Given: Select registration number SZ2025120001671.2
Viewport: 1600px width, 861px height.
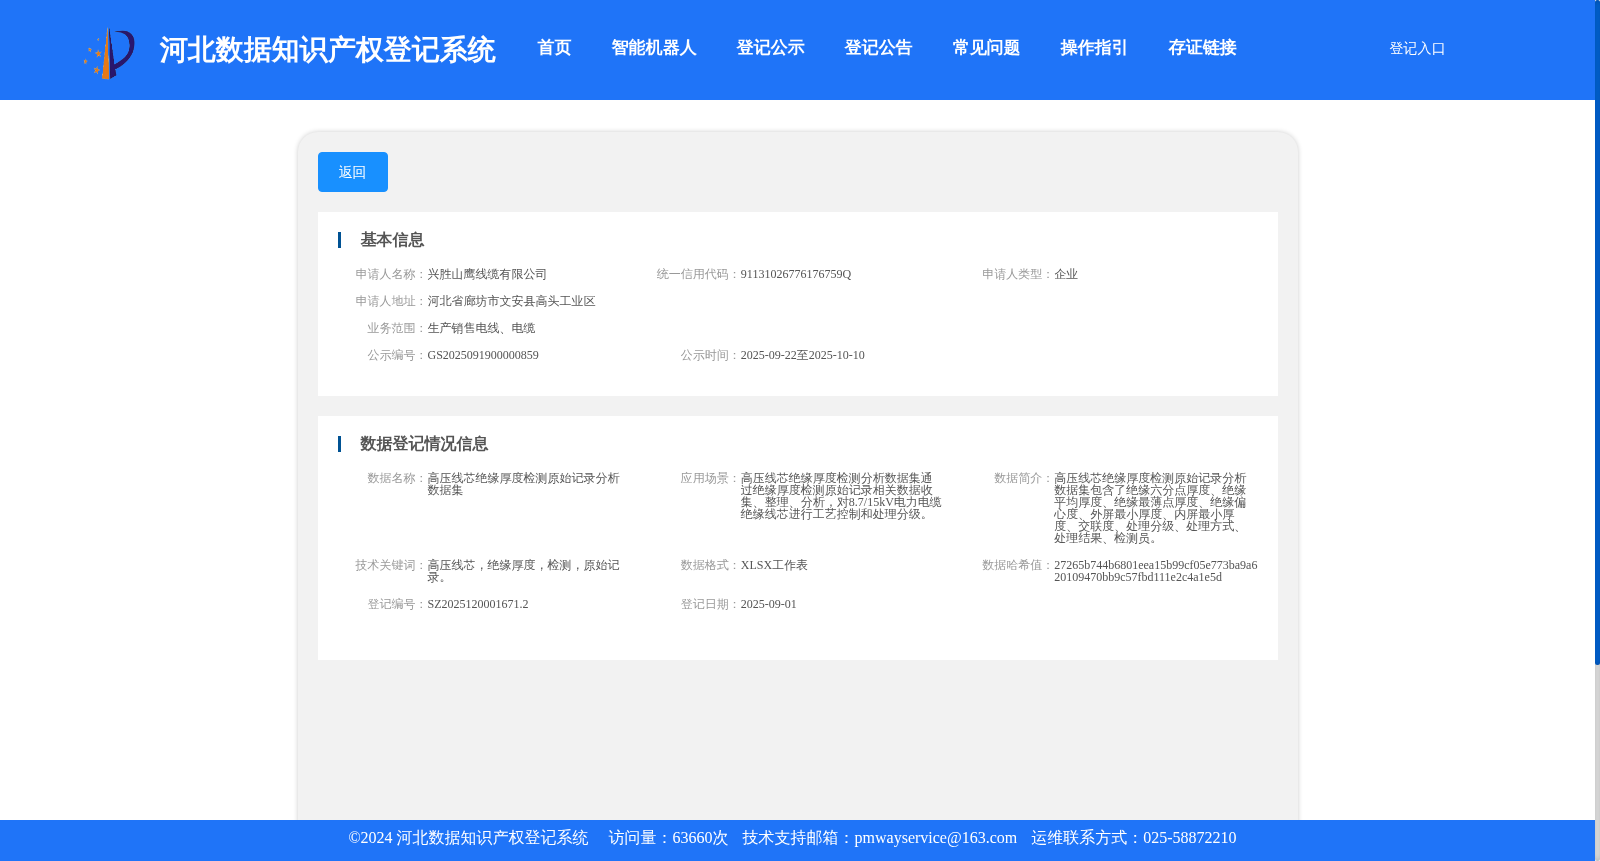Looking at the screenshot, I should (478, 604).
